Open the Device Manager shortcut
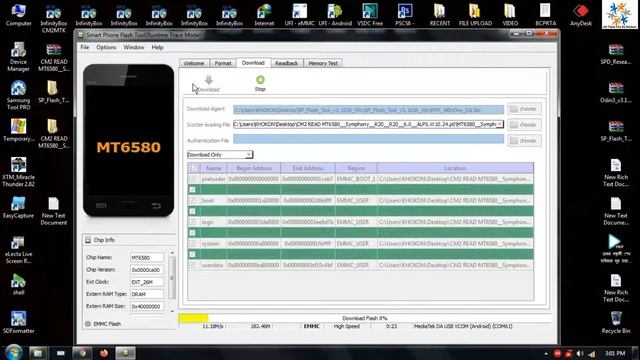This screenshot has width=640, height=360. point(18,57)
